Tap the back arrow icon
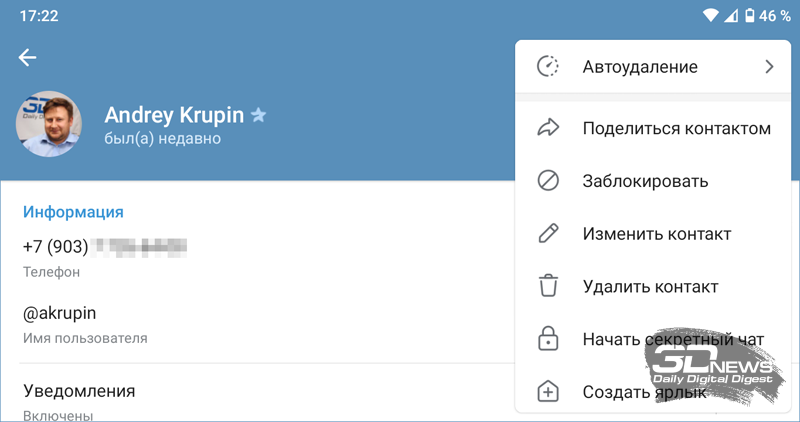This screenshot has width=800, height=422. pos(28,58)
